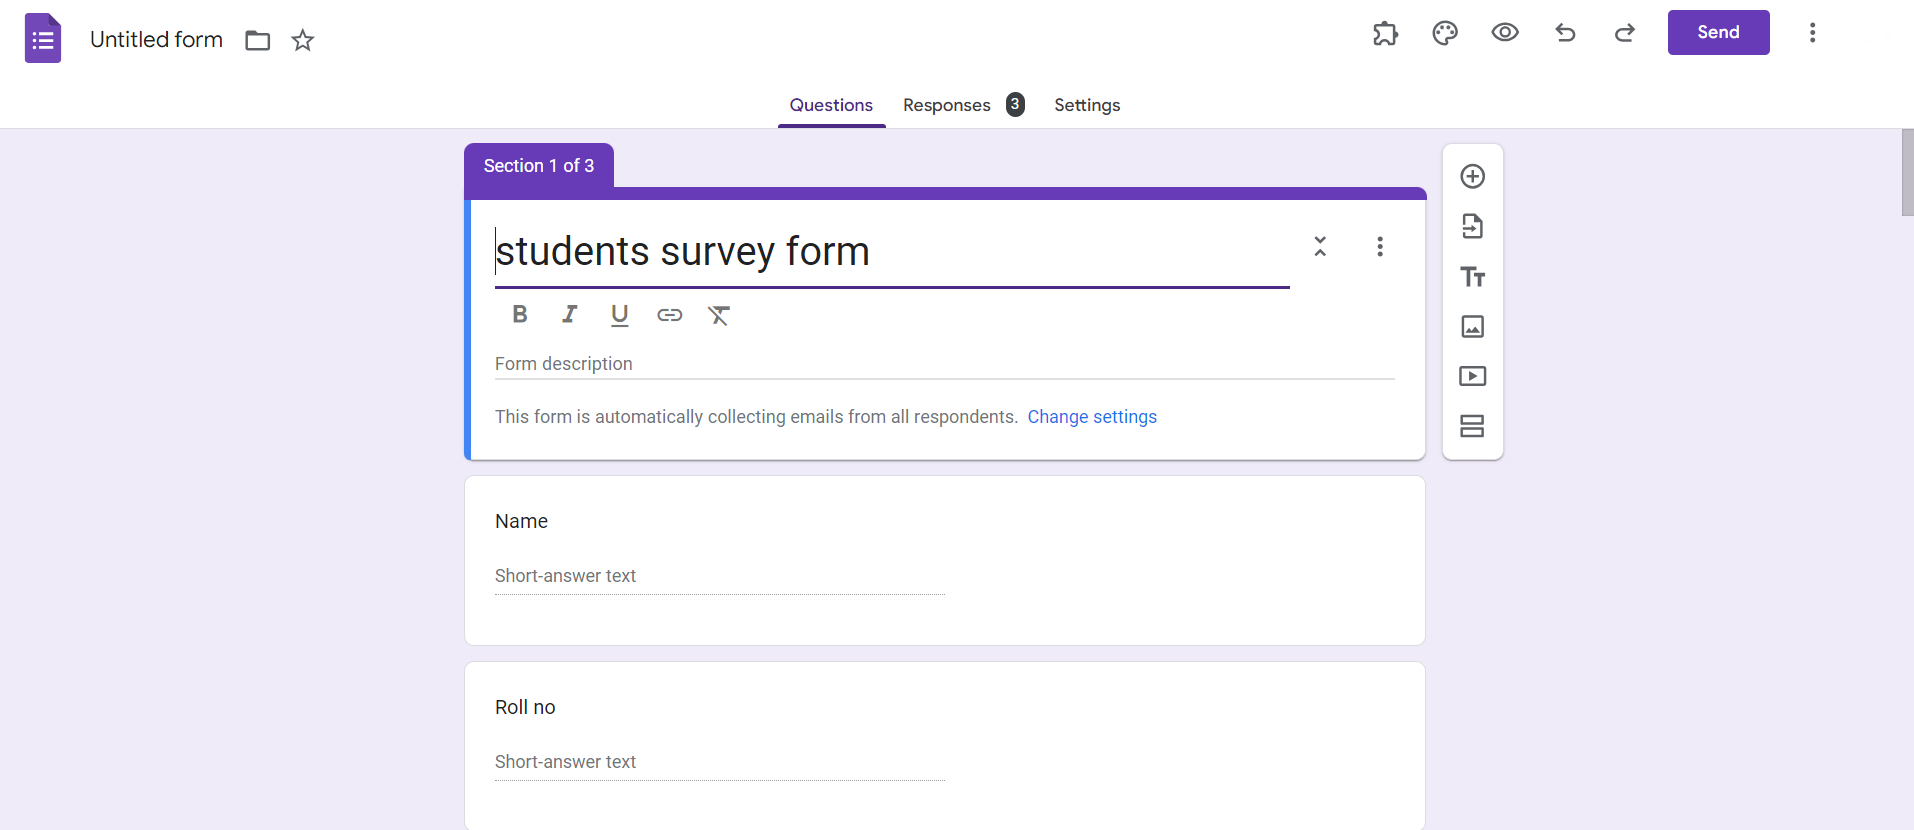
Task: Open the add-ons puzzle icon
Action: [x=1385, y=33]
